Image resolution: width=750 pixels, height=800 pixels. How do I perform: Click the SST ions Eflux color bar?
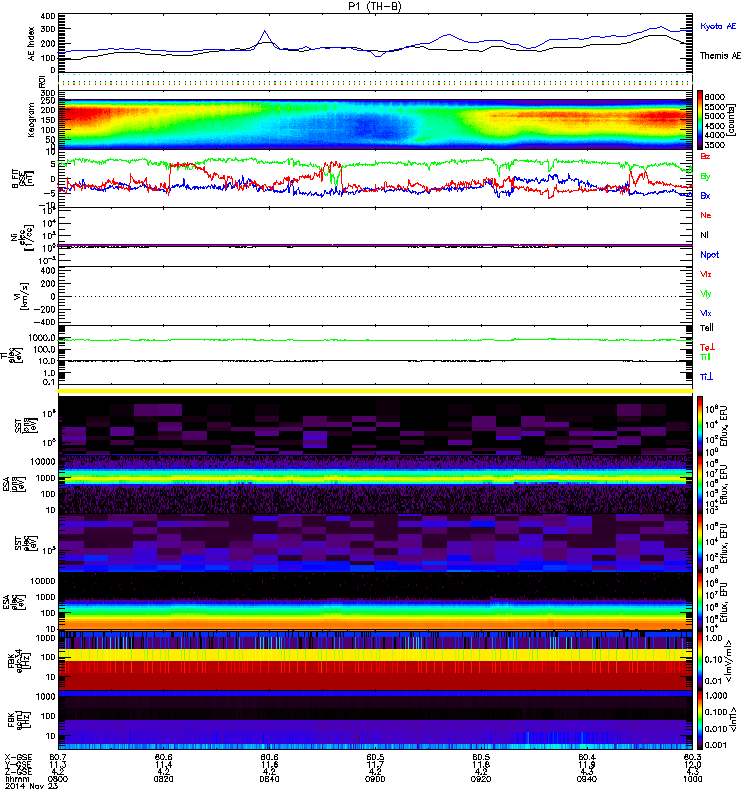click(700, 426)
